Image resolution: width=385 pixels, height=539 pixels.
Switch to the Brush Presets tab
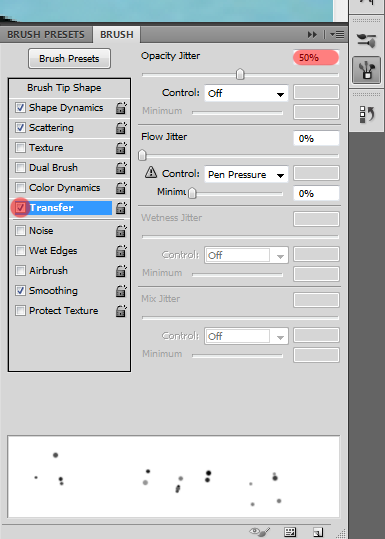pyautogui.click(x=46, y=35)
